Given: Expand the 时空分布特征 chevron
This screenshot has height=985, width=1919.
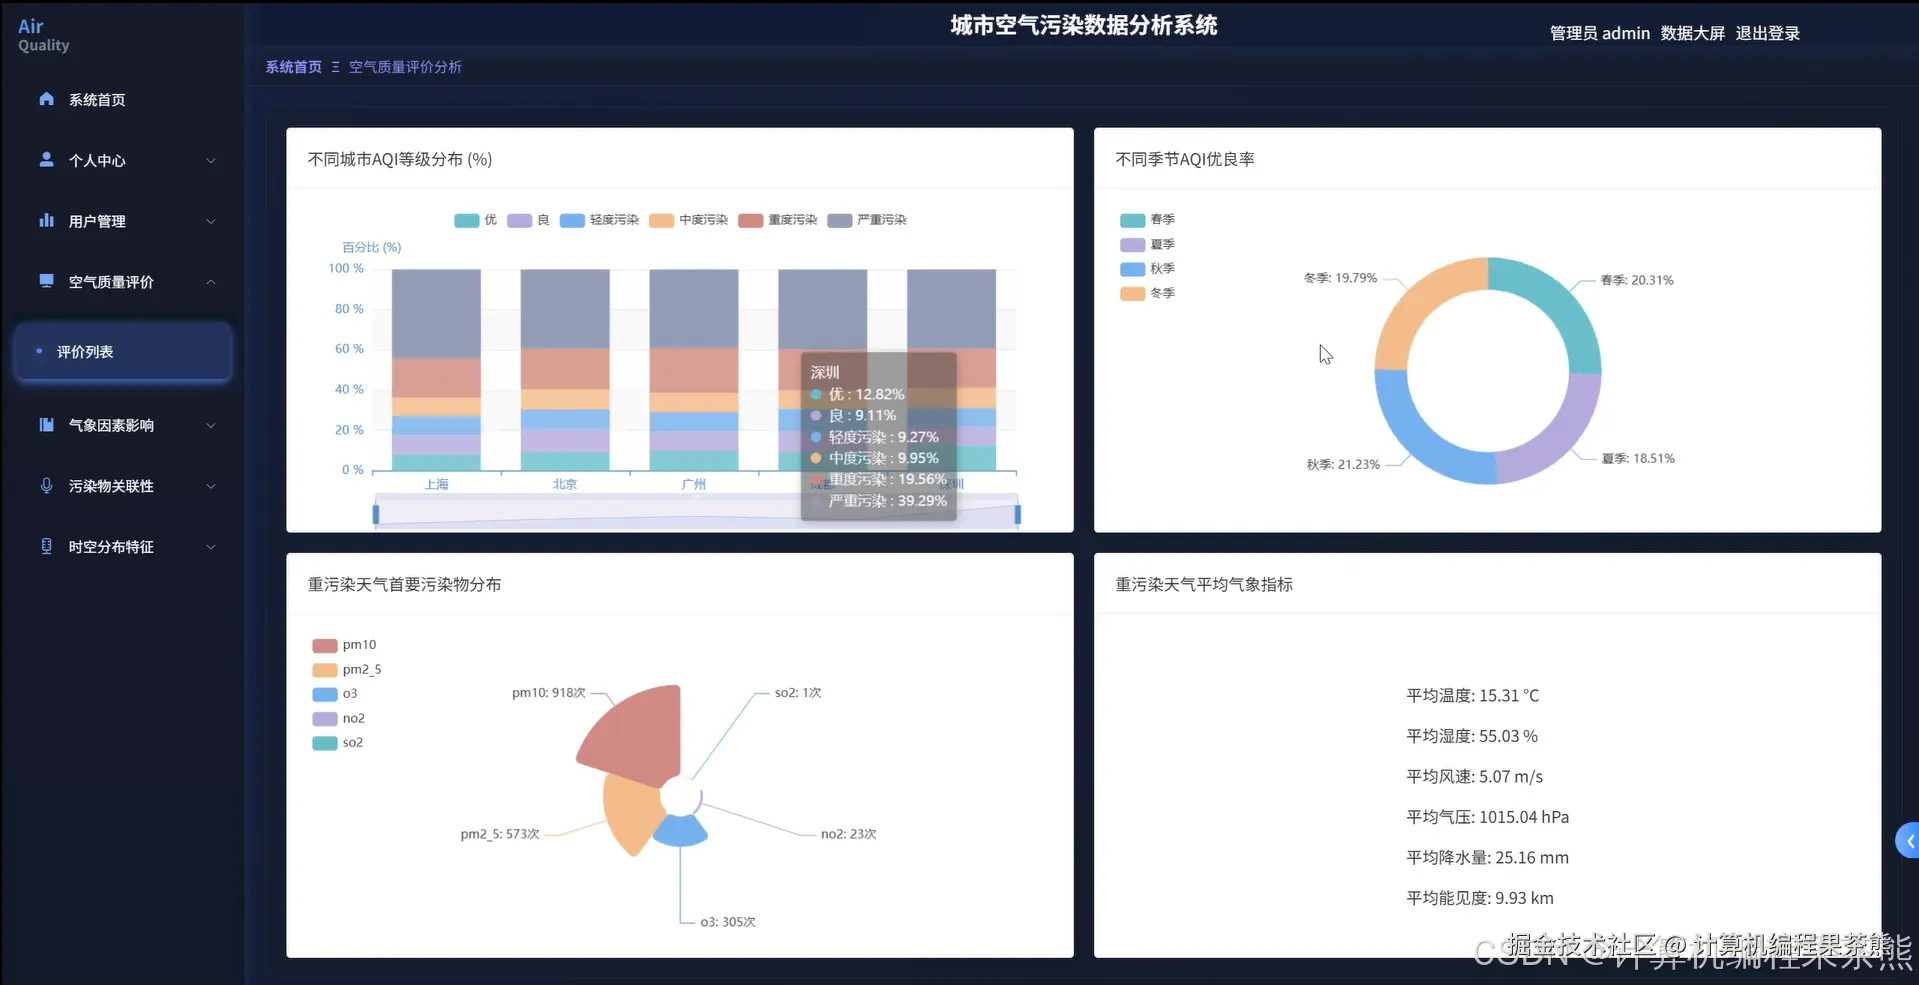Looking at the screenshot, I should pyautogui.click(x=211, y=547).
